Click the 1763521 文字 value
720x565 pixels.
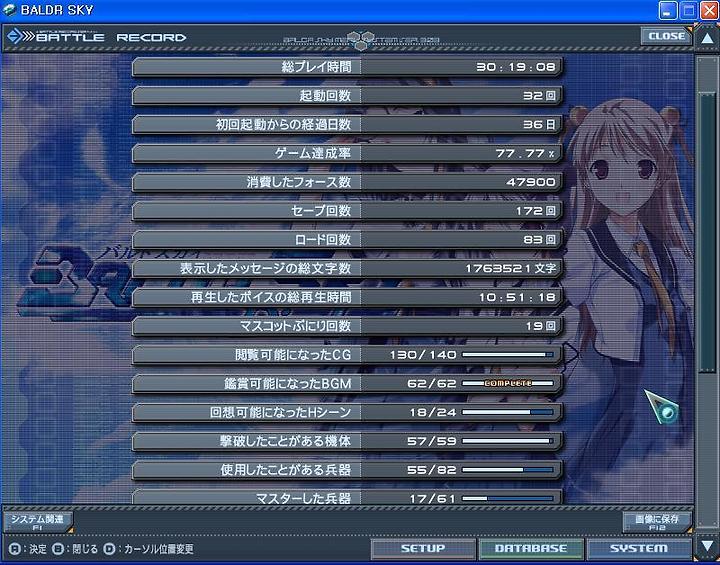pos(511,268)
